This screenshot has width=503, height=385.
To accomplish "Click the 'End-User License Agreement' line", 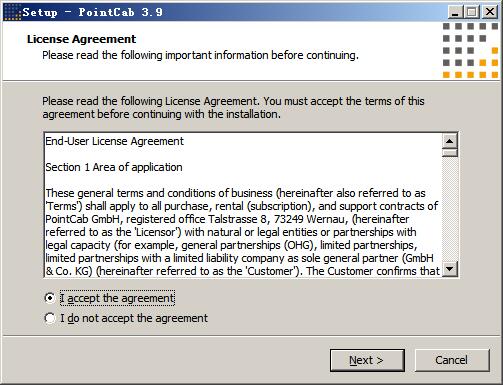I will [114, 141].
